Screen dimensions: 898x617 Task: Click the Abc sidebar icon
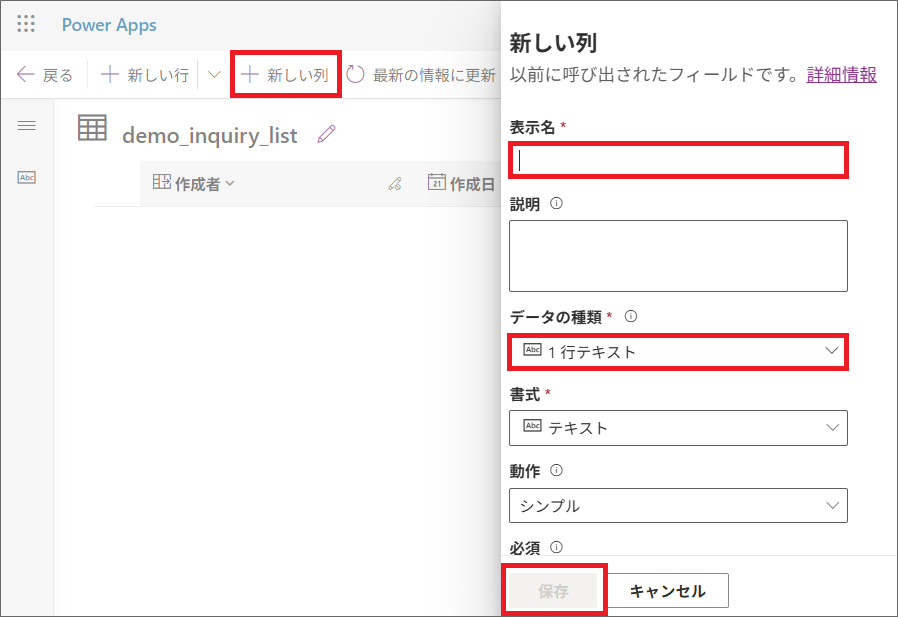coord(26,178)
